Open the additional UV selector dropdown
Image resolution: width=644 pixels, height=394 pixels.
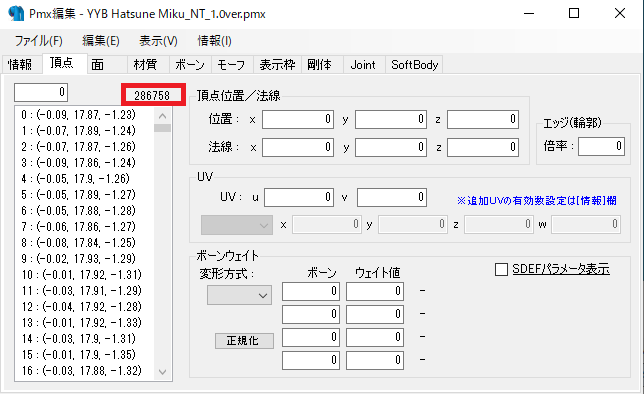(x=237, y=225)
